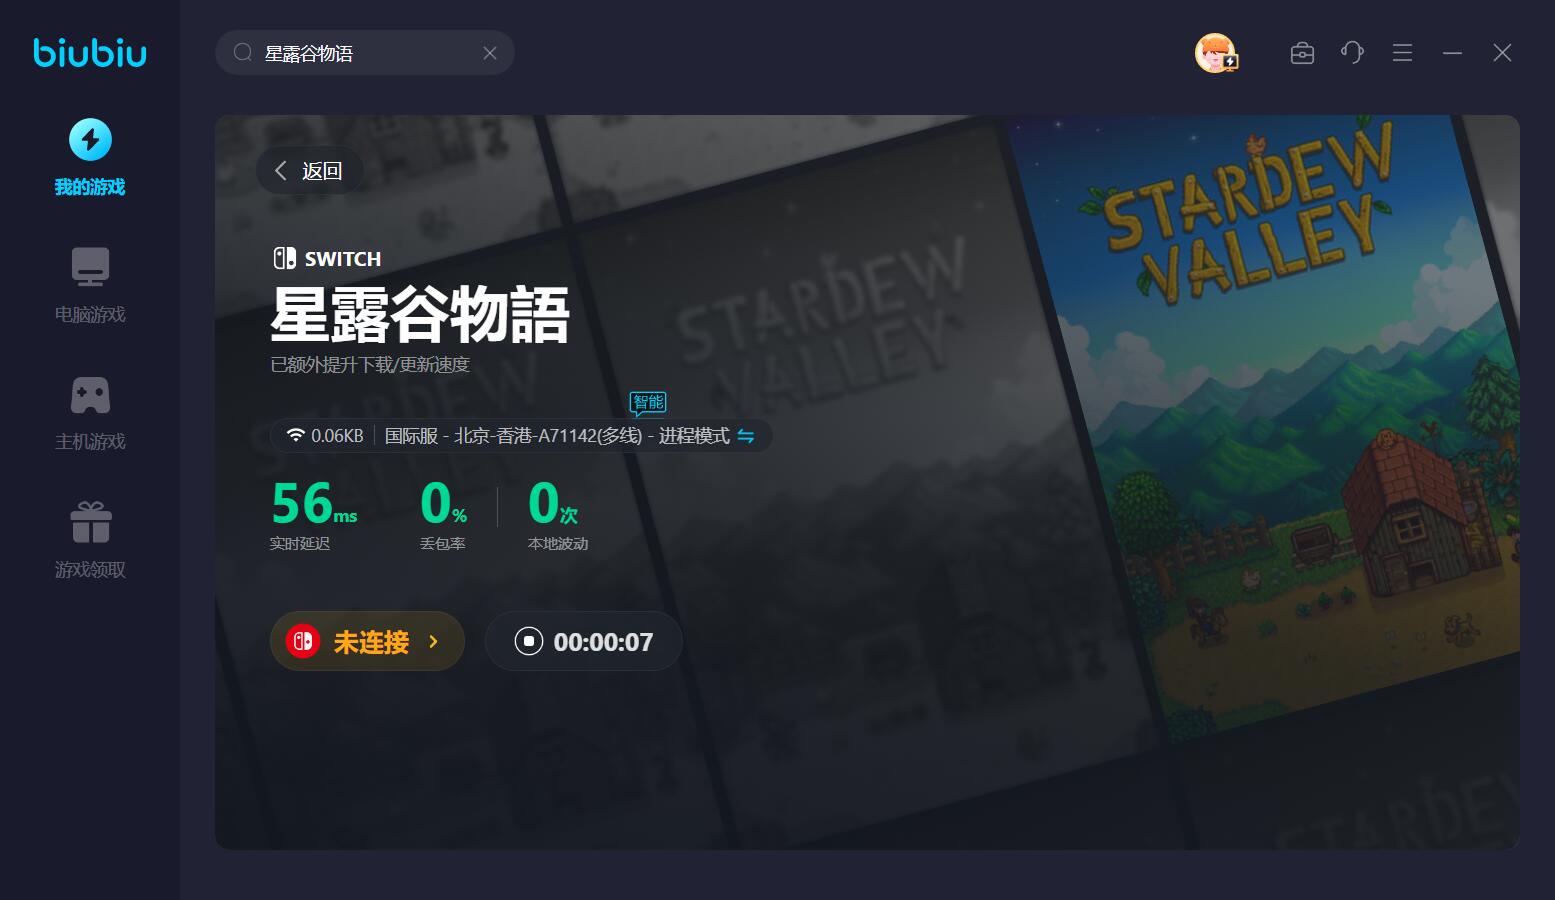The height and width of the screenshot is (900, 1555).
Task: Stop acceleration with the timer stop button
Action: [x=528, y=641]
